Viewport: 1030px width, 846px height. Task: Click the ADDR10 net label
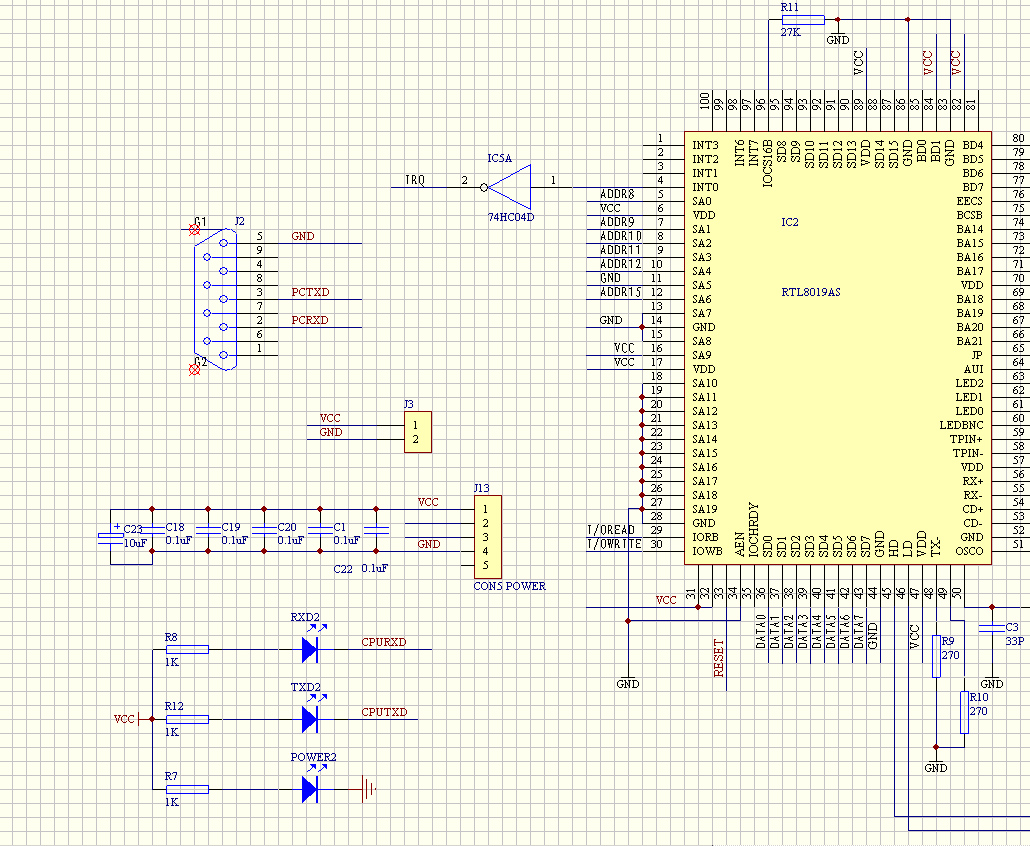621,236
